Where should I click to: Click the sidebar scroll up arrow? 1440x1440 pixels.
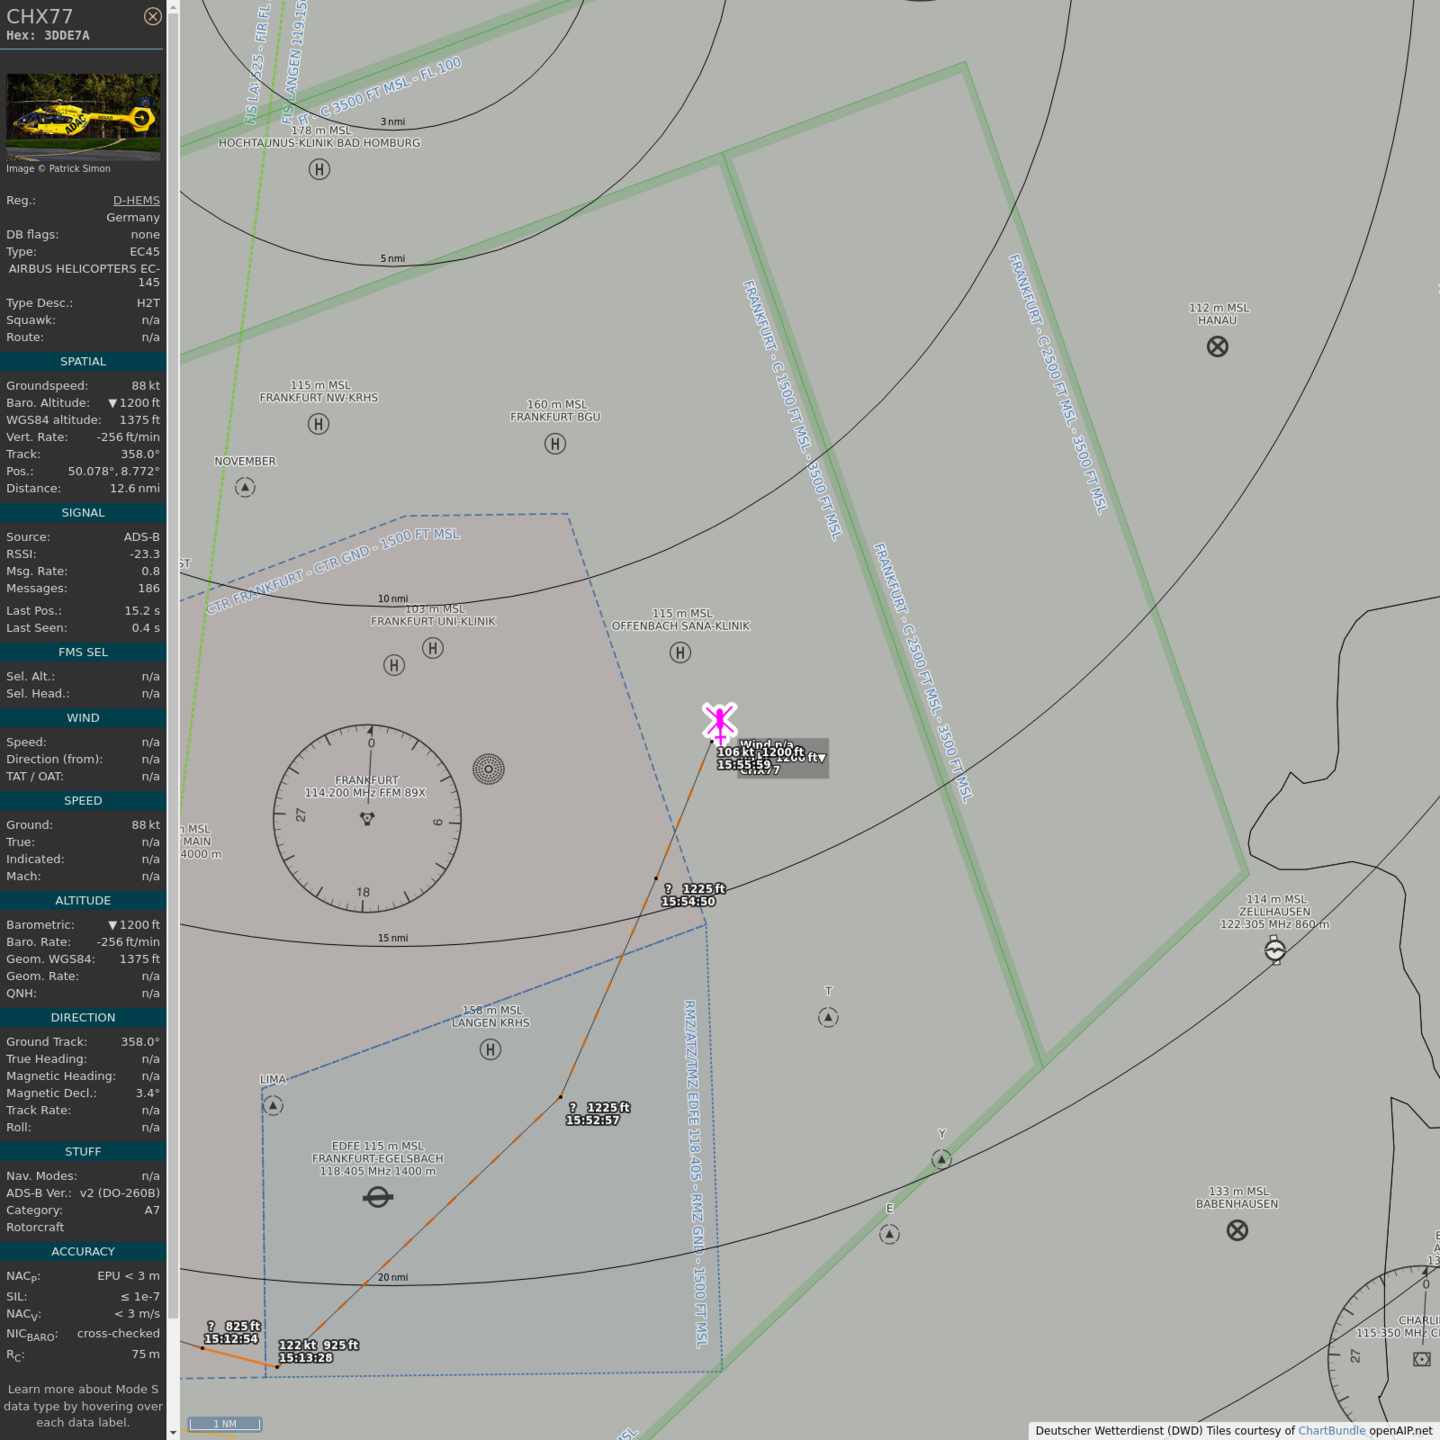[173, 7]
